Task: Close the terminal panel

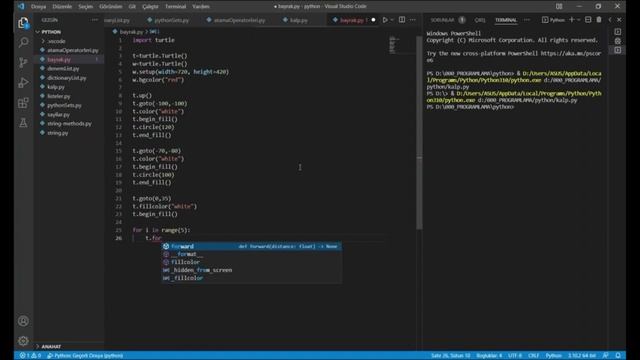Action: point(619,20)
